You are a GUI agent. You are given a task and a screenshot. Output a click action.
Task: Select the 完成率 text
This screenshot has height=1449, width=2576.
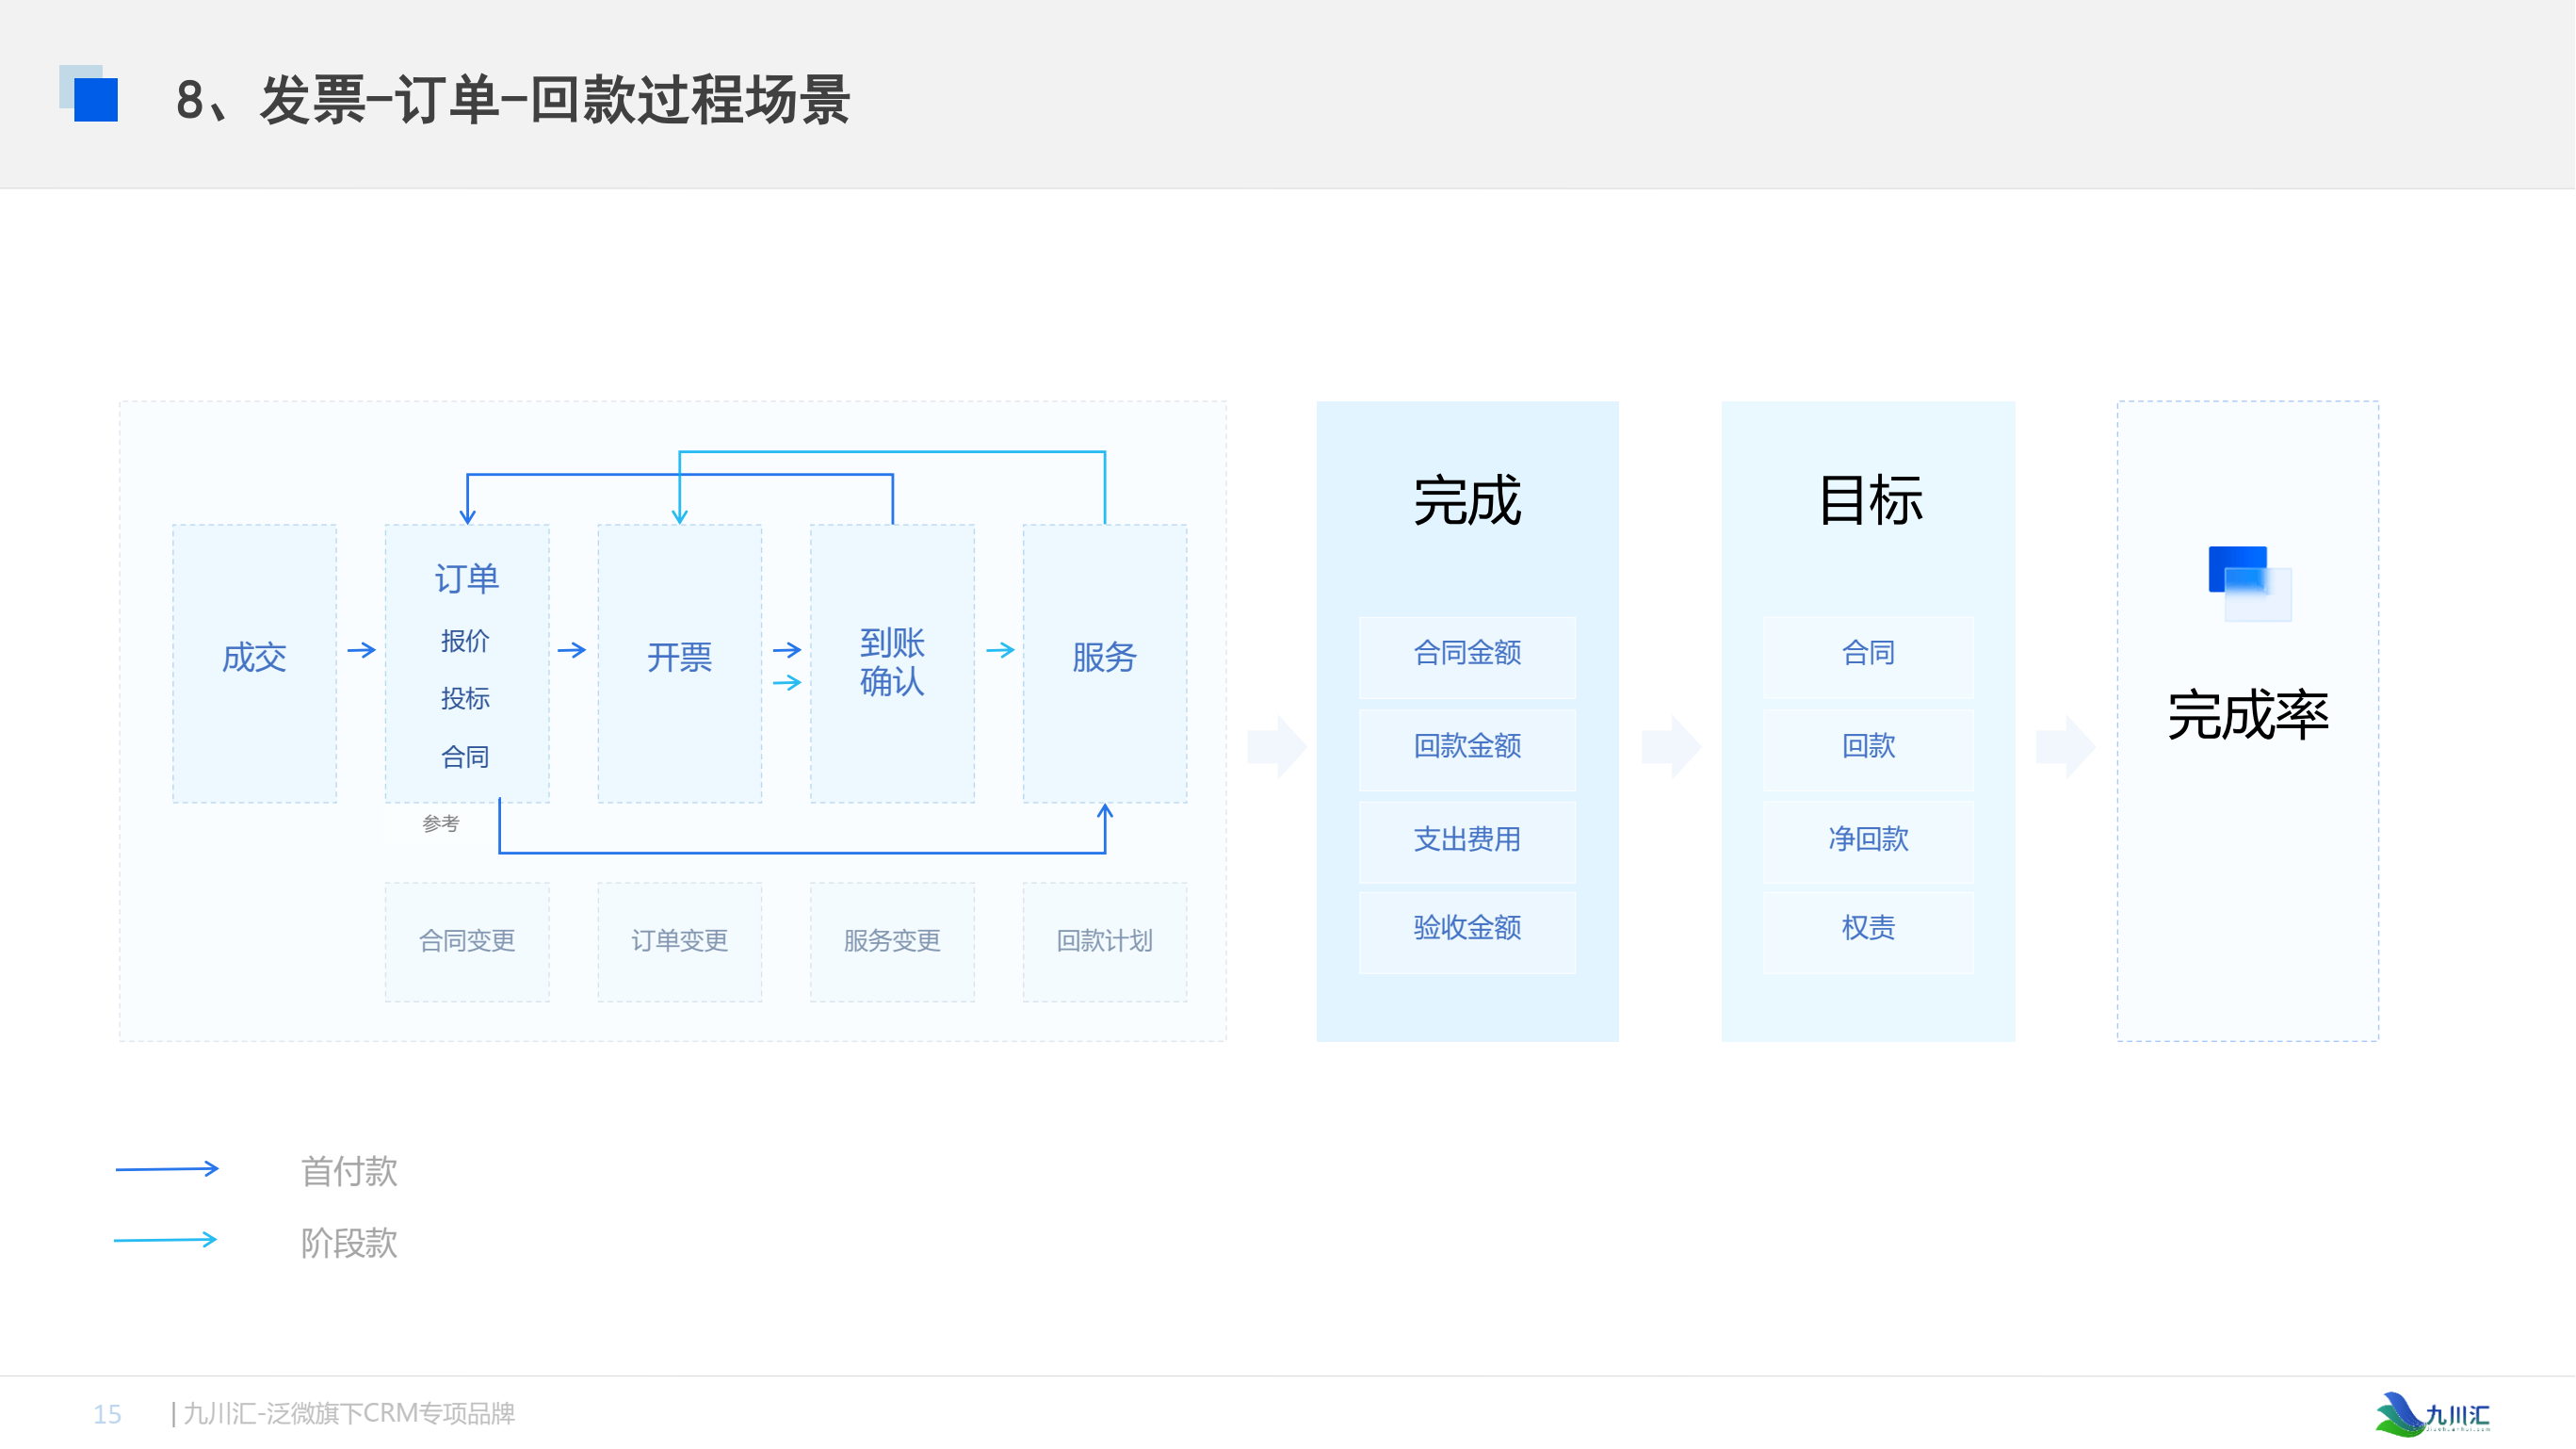[2248, 715]
